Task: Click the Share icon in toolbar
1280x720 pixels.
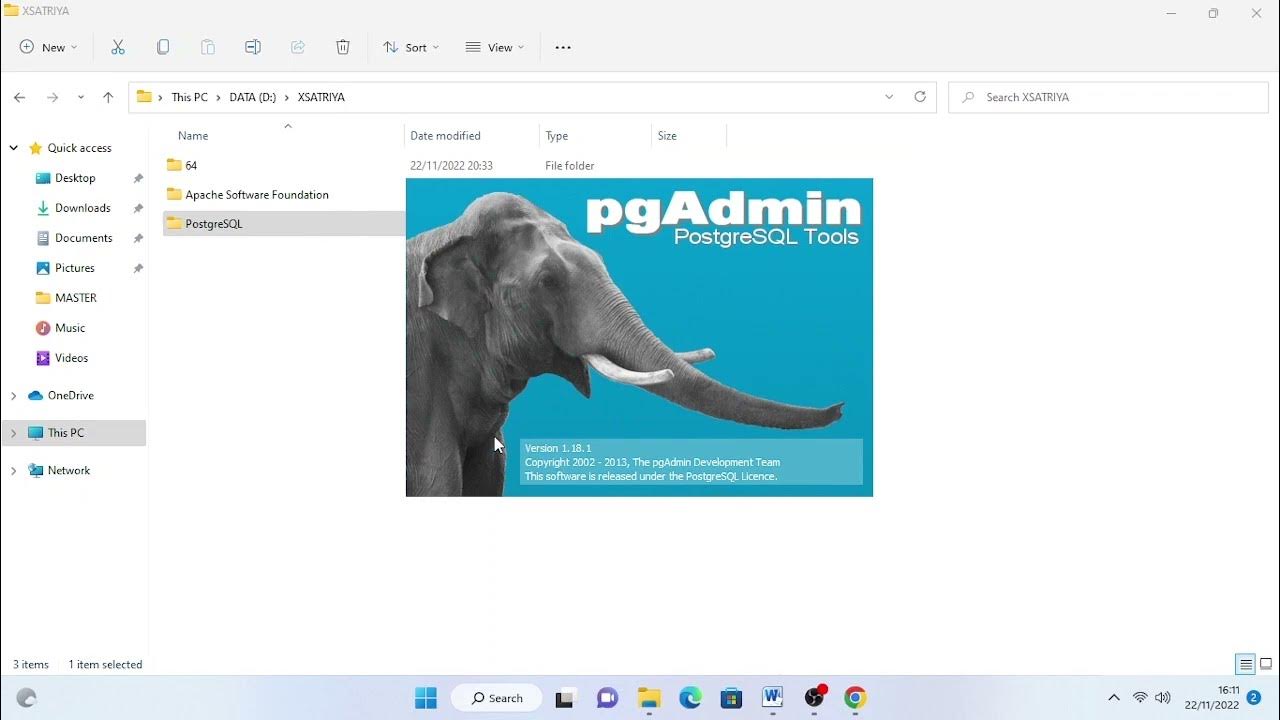Action: (298, 47)
